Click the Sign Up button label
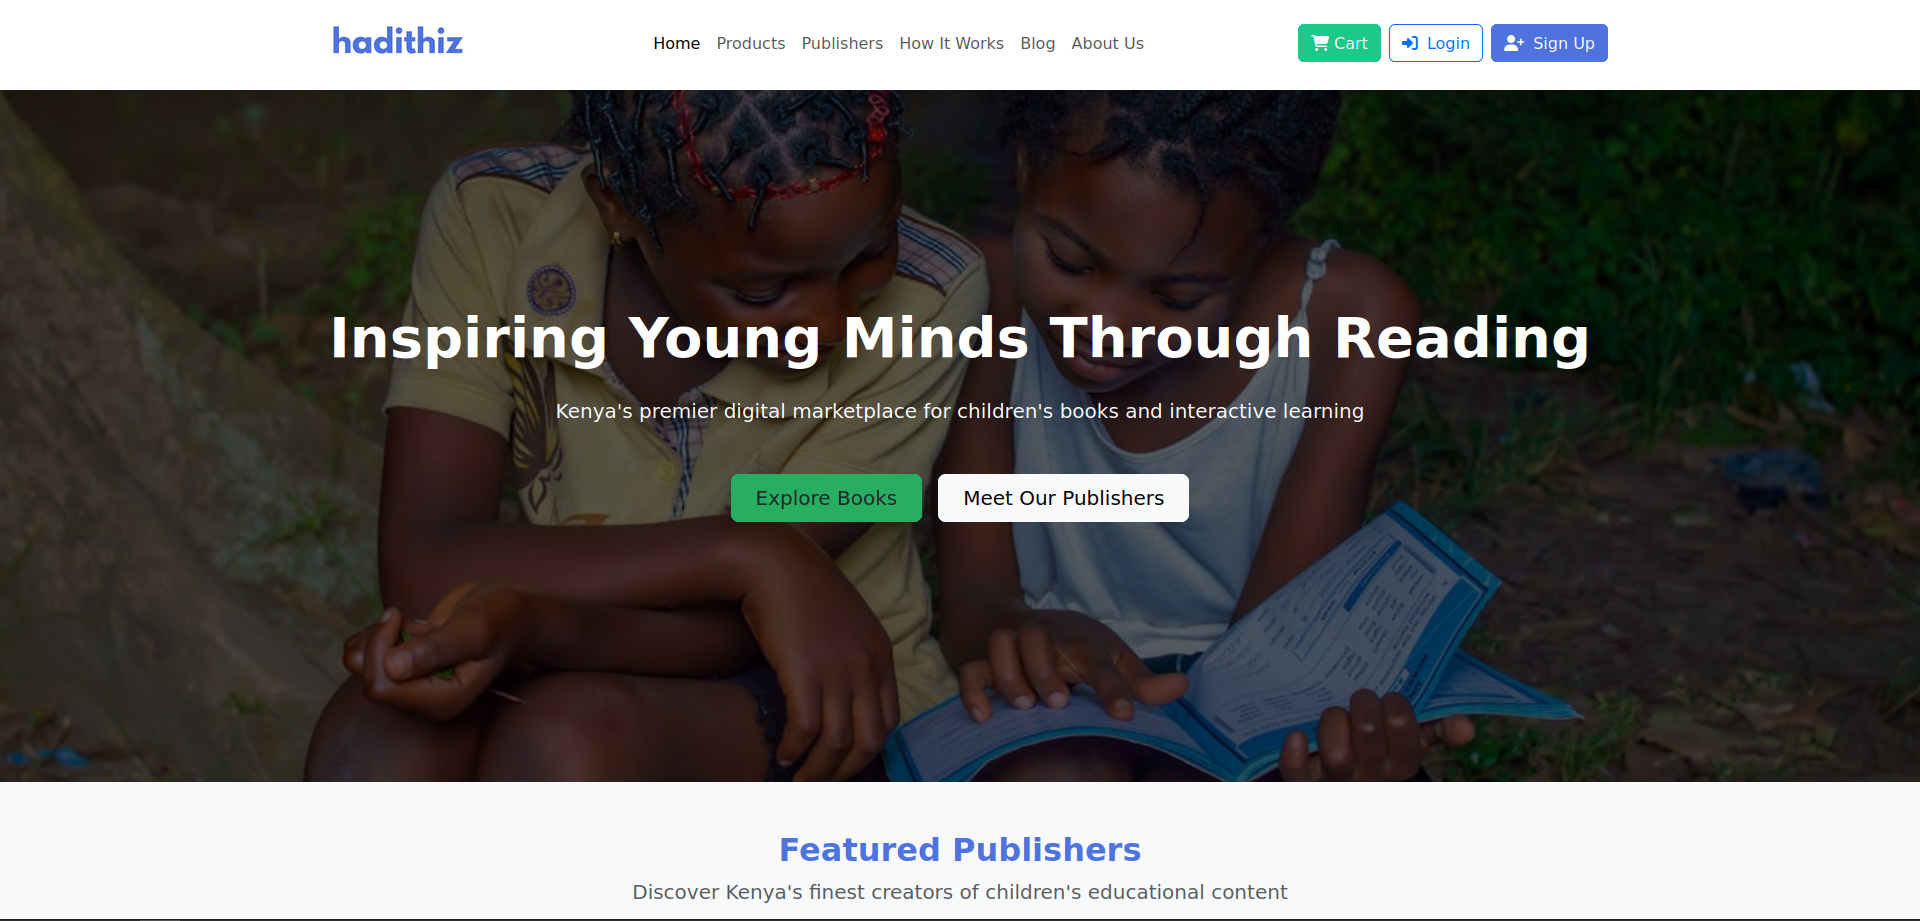 (x=1564, y=43)
